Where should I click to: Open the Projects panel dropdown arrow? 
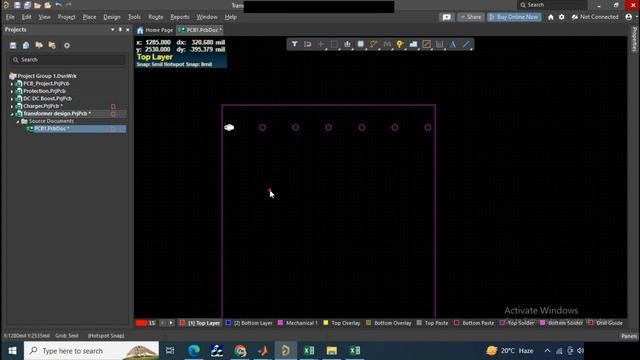112,29
